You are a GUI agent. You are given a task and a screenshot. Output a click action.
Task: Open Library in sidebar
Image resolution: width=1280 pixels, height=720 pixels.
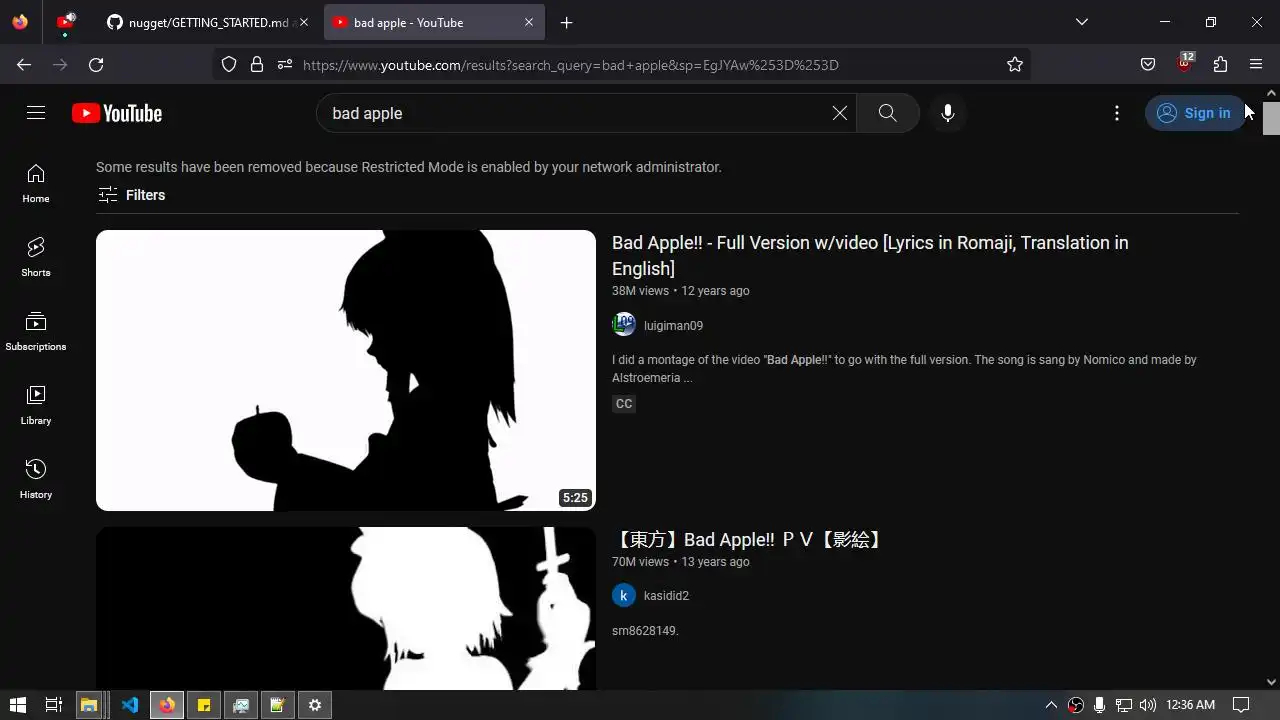click(x=36, y=405)
